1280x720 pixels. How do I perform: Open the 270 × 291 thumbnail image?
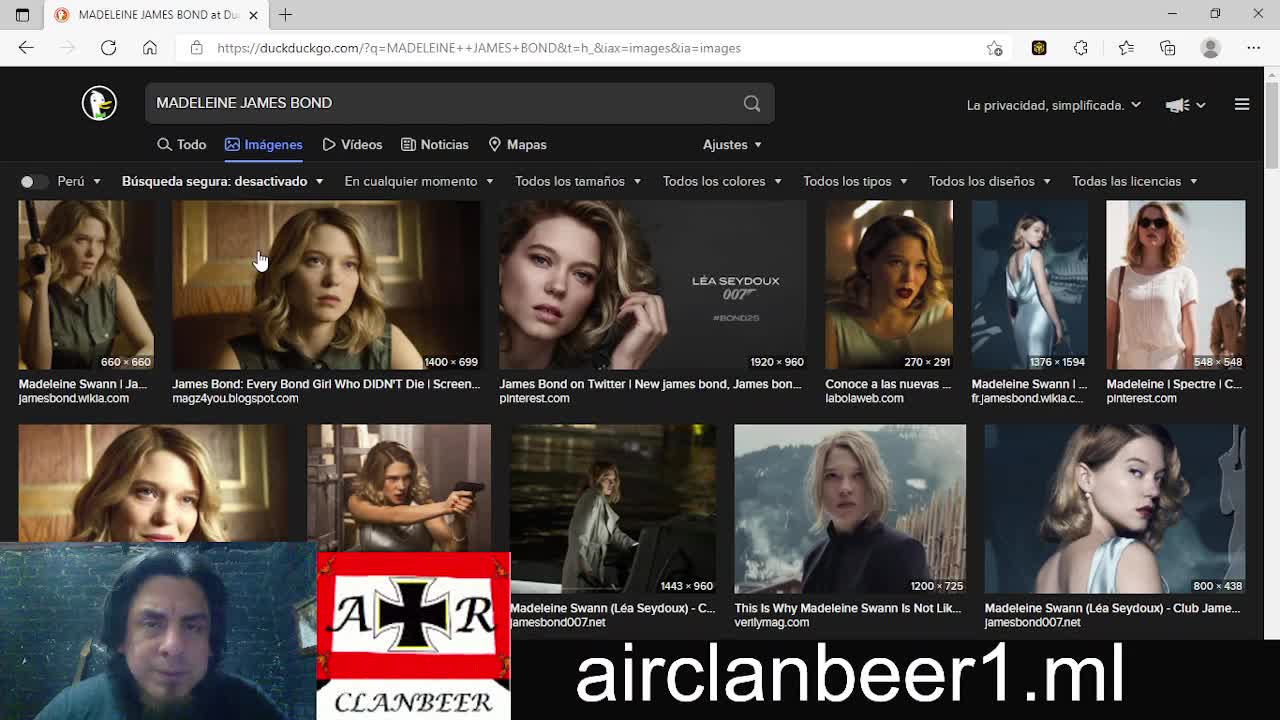pos(889,285)
